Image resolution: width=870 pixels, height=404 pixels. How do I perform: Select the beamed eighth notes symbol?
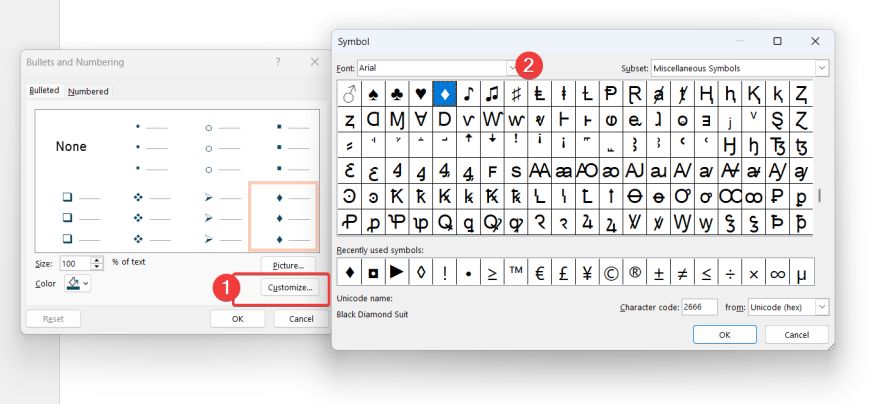point(492,94)
